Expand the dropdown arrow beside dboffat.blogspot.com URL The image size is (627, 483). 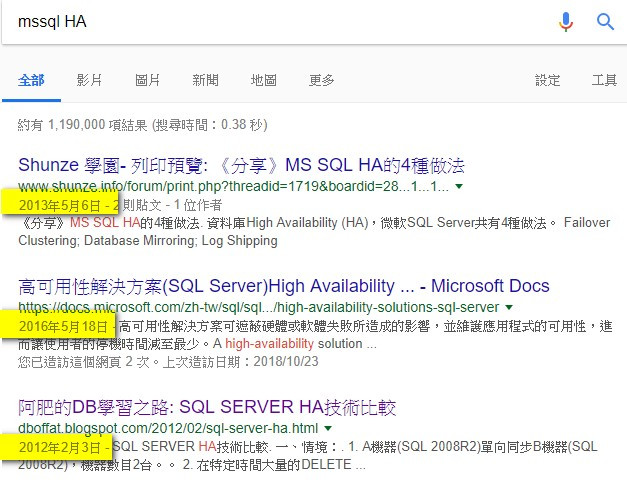(328, 429)
